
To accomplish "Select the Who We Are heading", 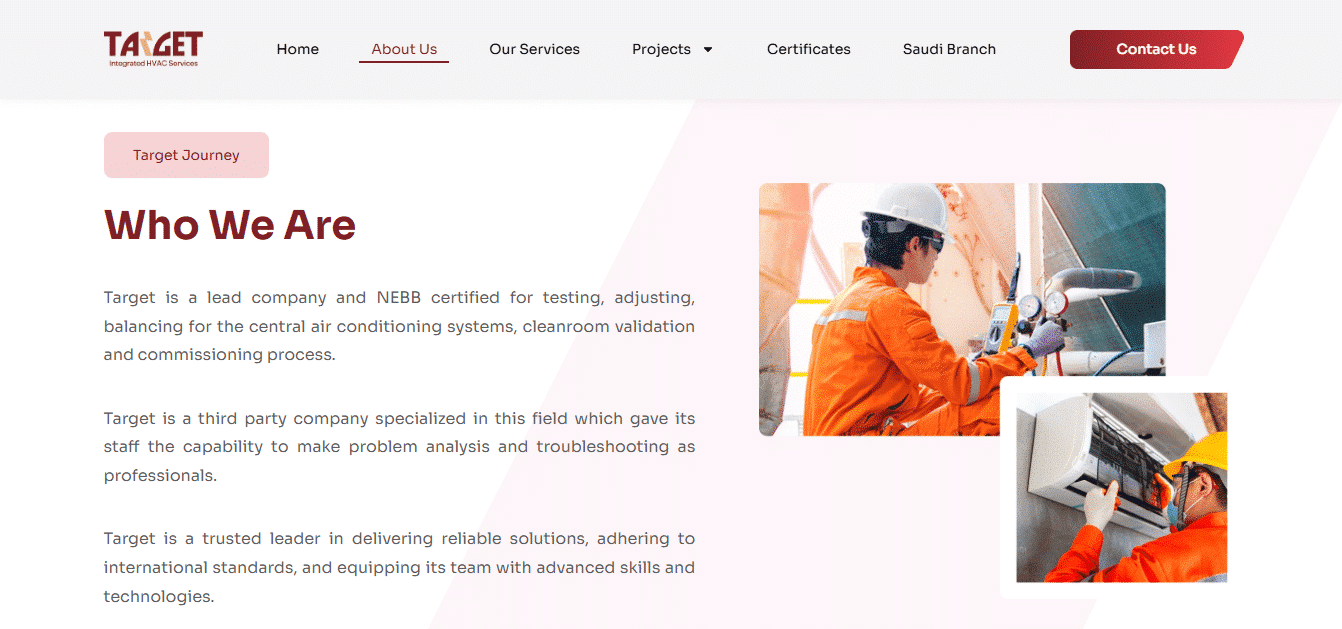I will 230,225.
